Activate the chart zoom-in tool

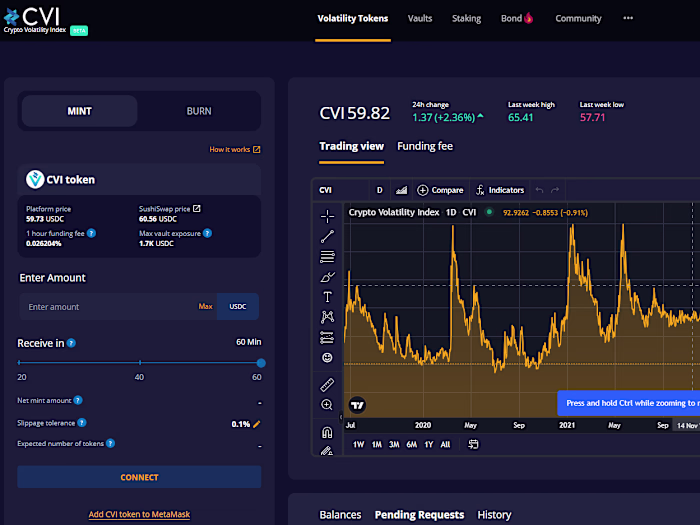[327, 405]
